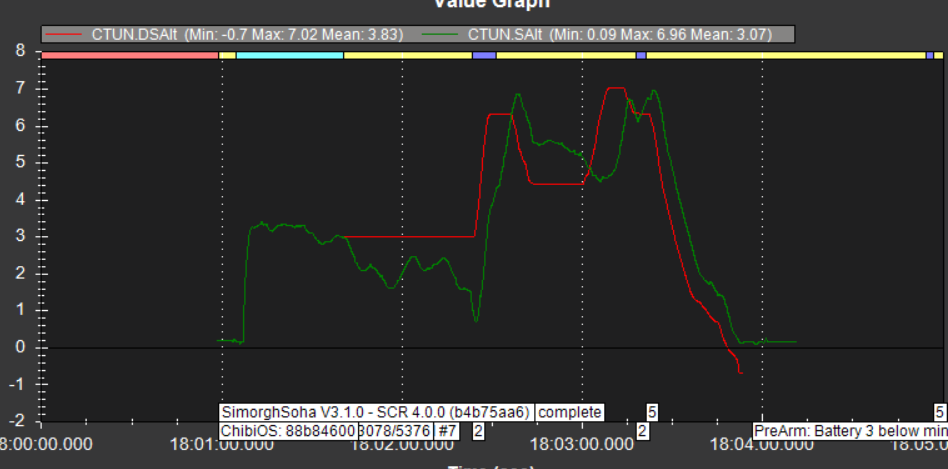Viewport: 948px width, 469px height.
Task: Click the CTUN.DSAlt legend entry
Action: coord(224,34)
